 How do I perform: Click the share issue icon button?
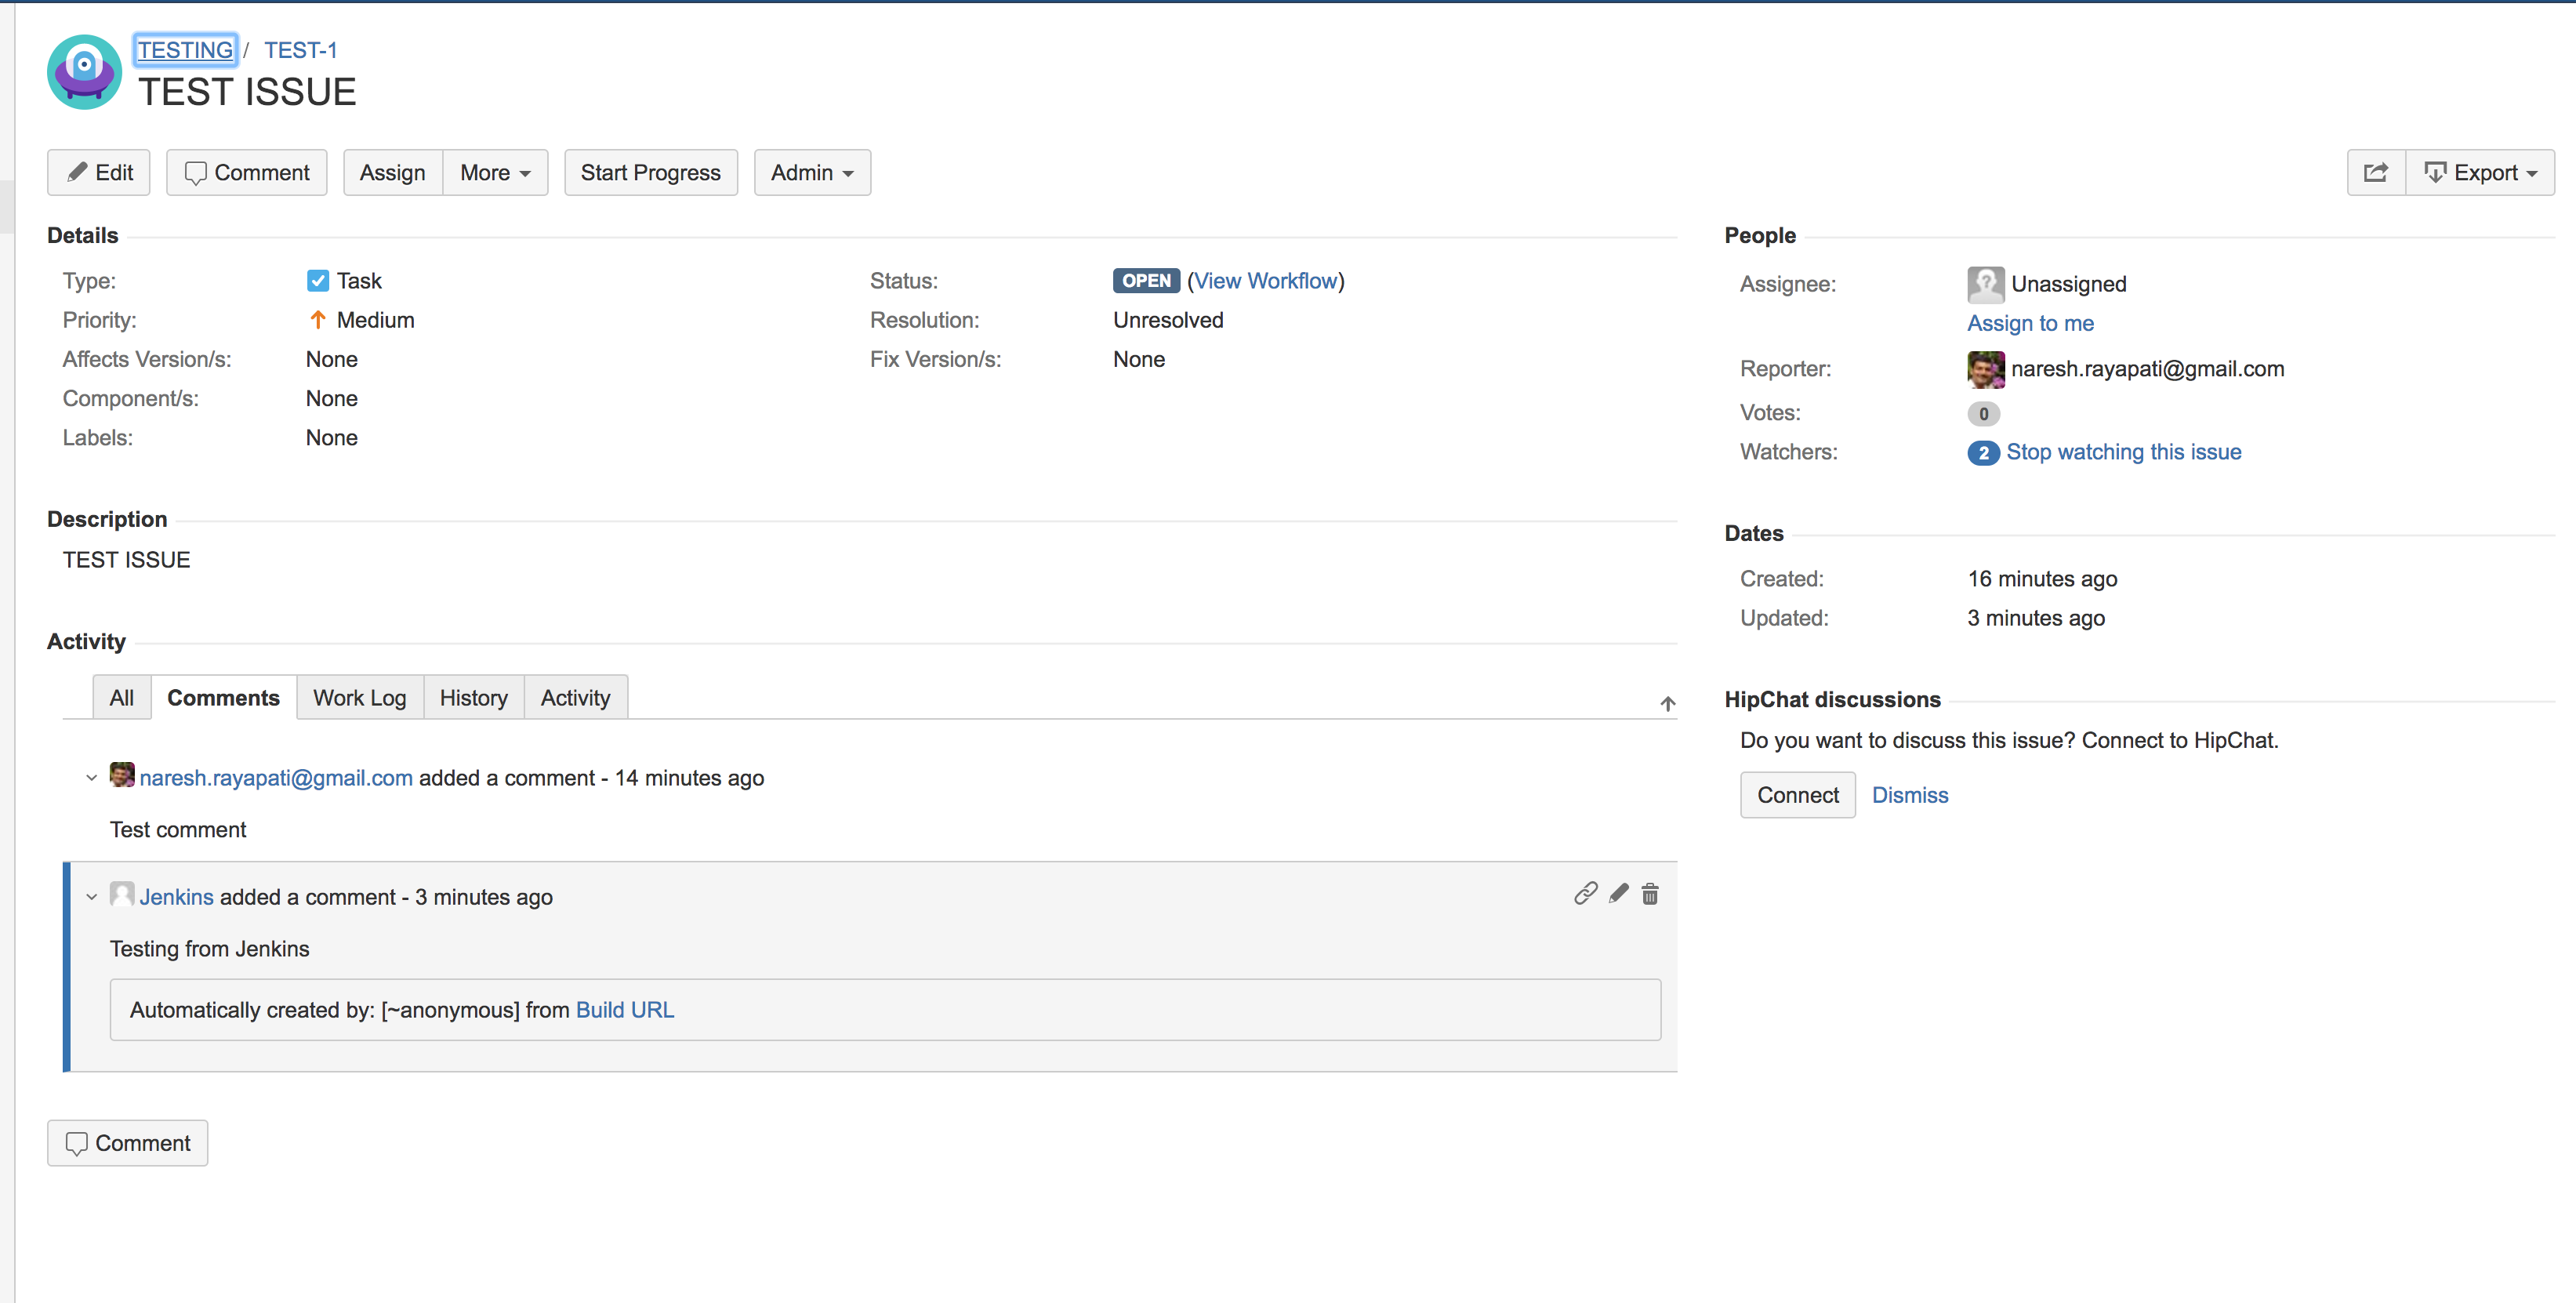[x=2376, y=173]
